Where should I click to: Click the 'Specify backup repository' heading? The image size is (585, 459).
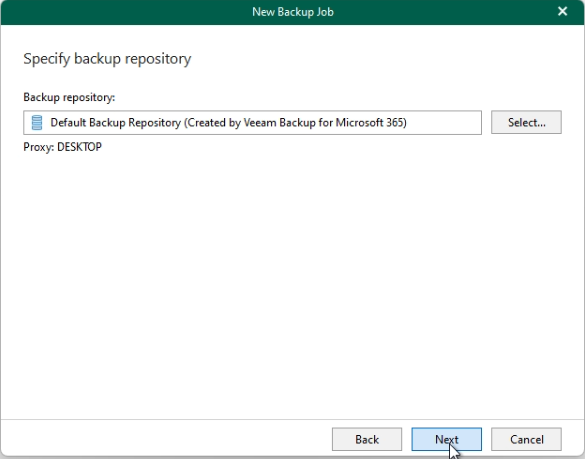pyautogui.click(x=107, y=59)
